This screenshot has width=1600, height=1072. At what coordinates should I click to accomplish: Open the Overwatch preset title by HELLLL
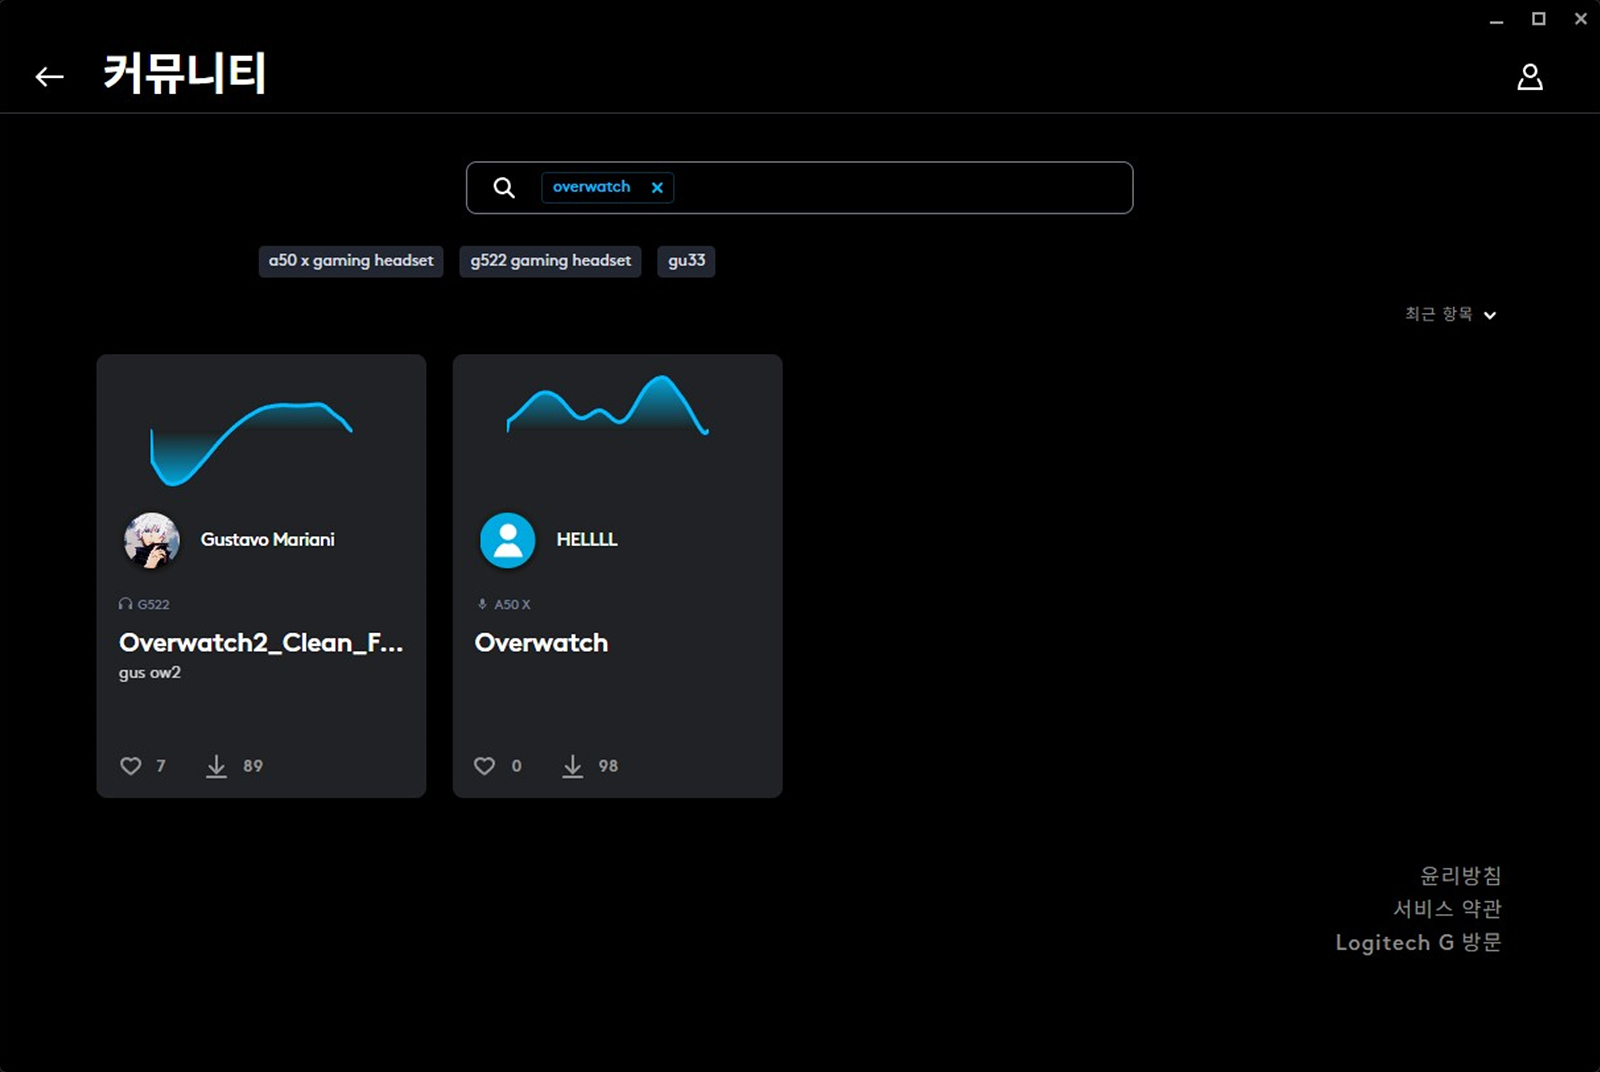click(x=541, y=643)
